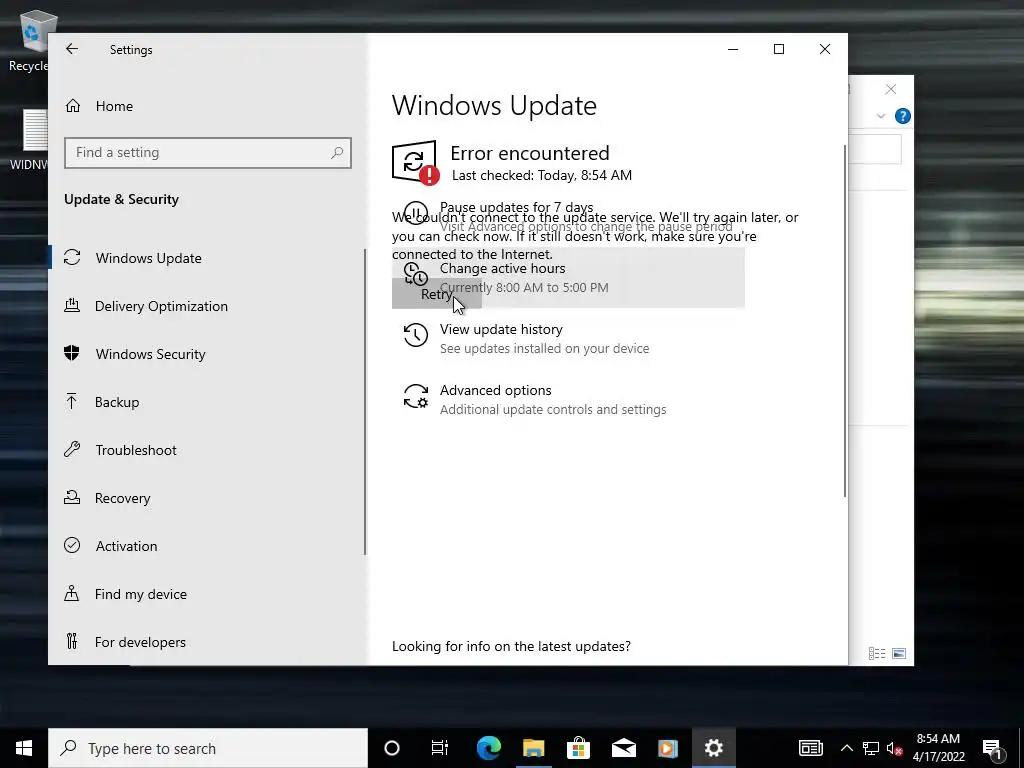This screenshot has width=1024, height=768.
Task: Click the Windows Security shield icon
Action: [x=72, y=353]
